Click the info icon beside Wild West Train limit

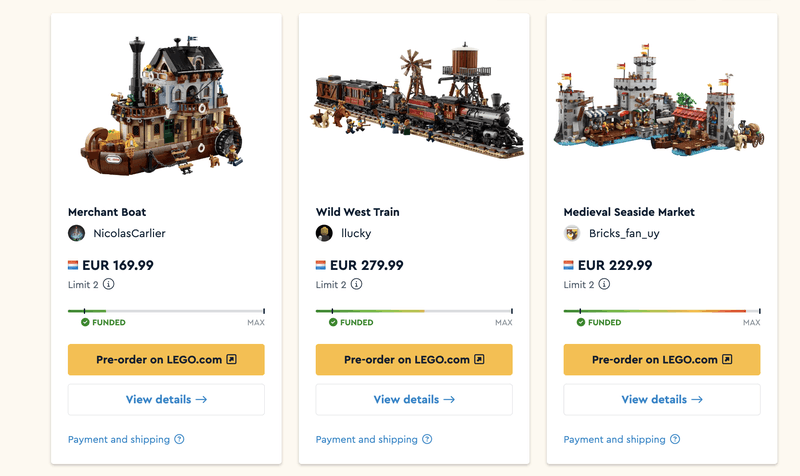pyautogui.click(x=357, y=284)
